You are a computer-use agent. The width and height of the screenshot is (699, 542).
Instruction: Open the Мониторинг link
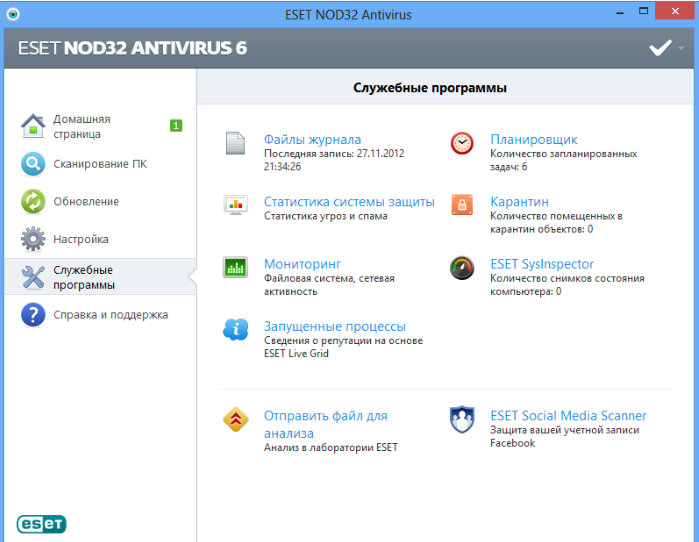302,264
